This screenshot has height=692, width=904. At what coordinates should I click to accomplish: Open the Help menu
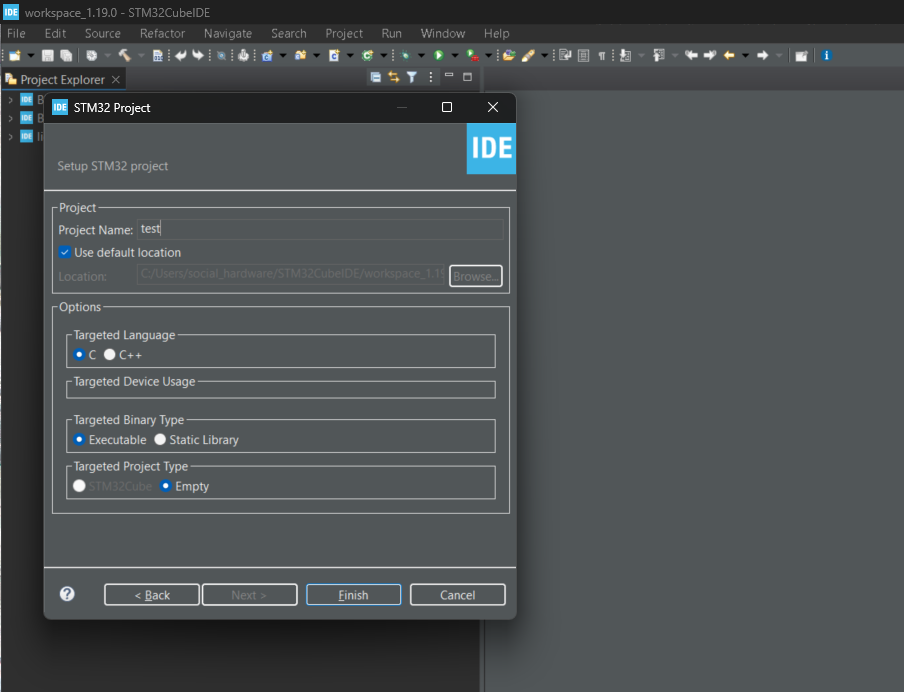tap(496, 33)
